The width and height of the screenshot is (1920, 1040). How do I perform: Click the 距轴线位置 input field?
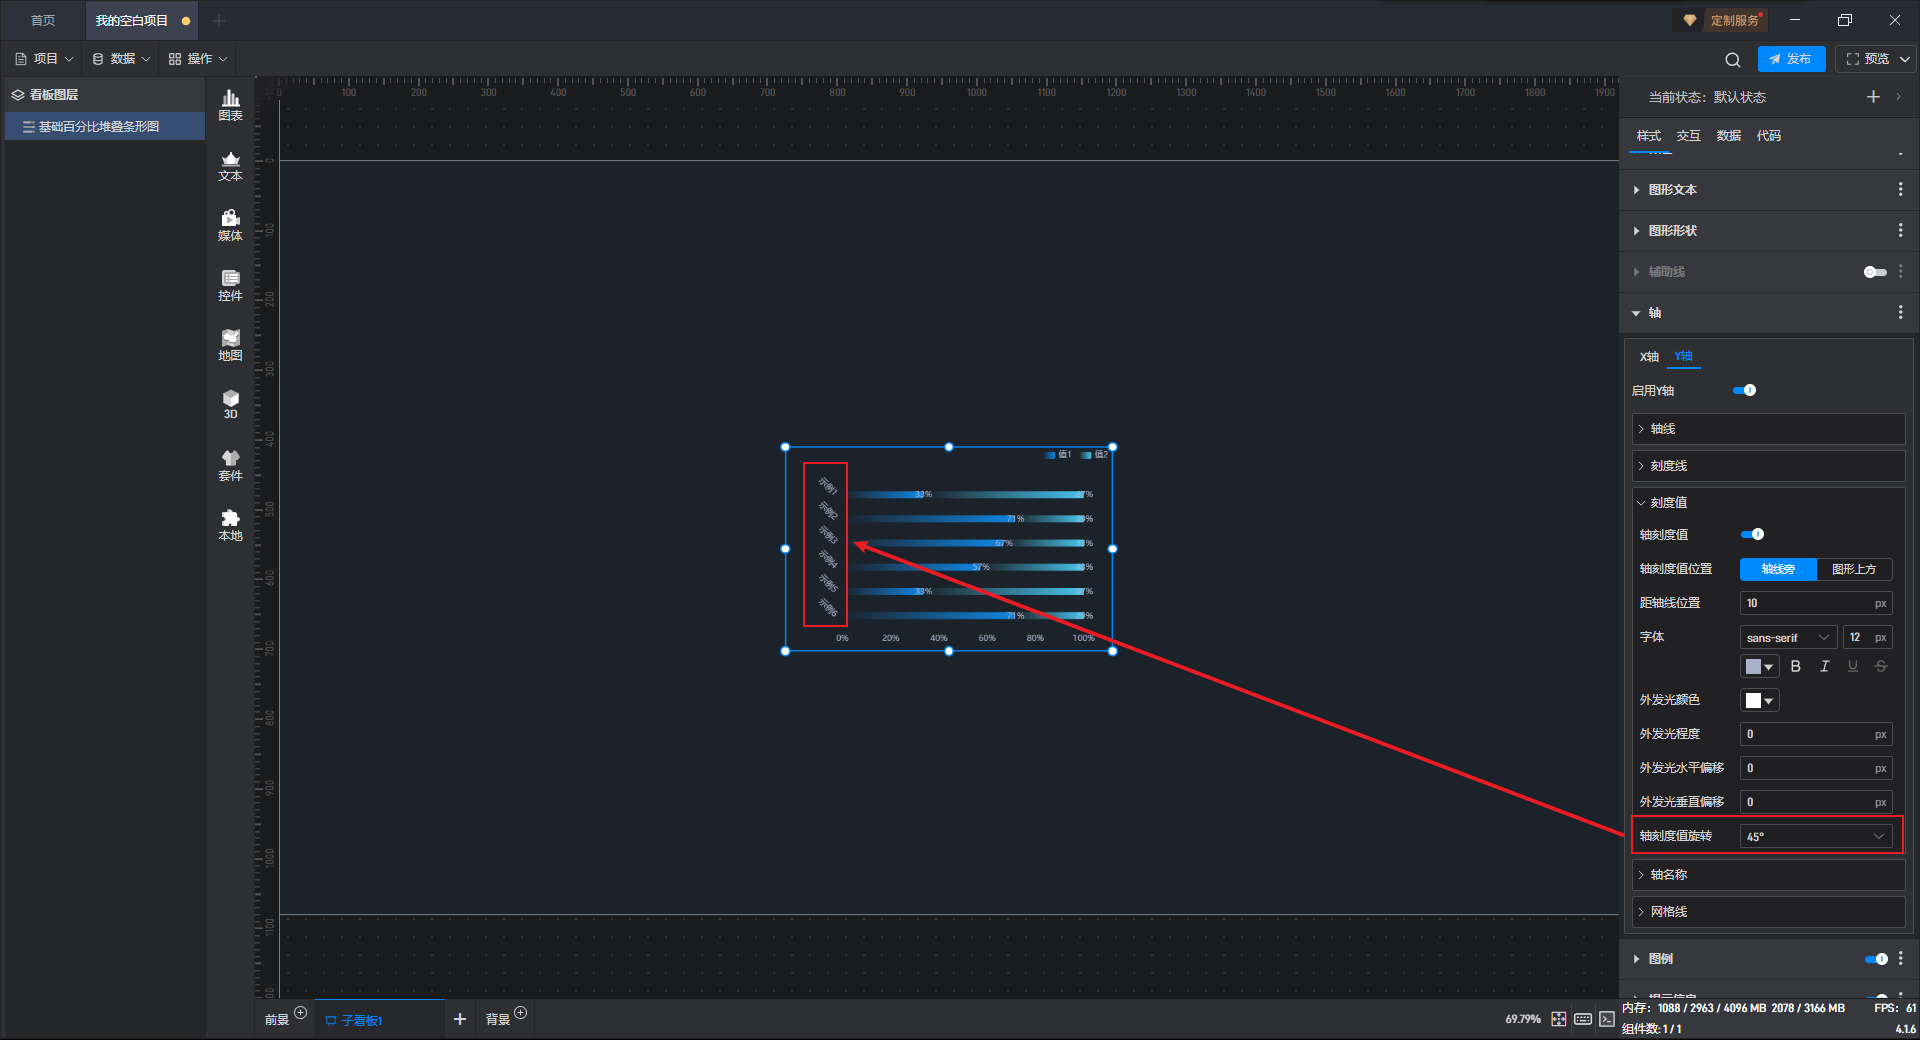pyautogui.click(x=1816, y=603)
